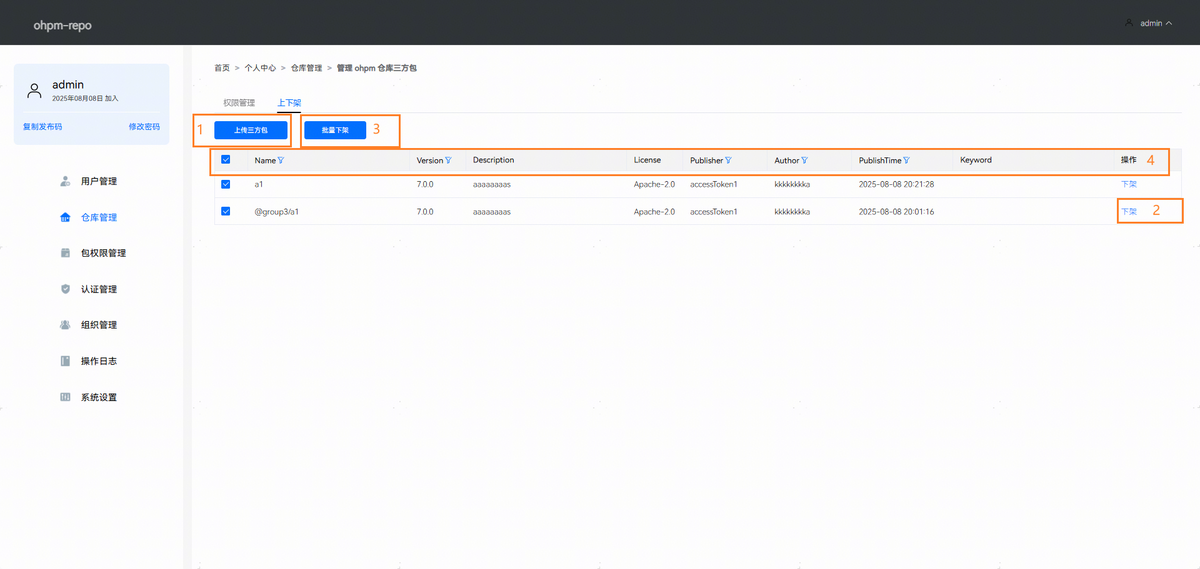Expand the admin user dropdown
The image size is (1200, 569).
pos(1150,23)
